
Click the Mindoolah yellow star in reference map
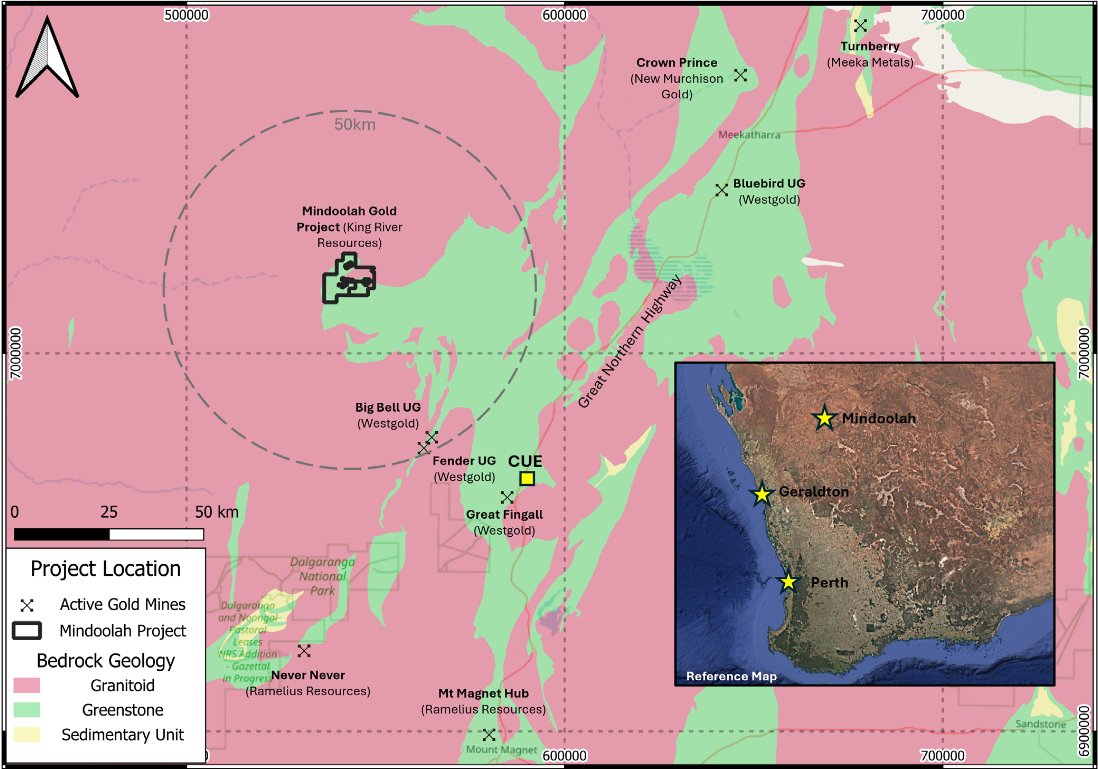[824, 418]
